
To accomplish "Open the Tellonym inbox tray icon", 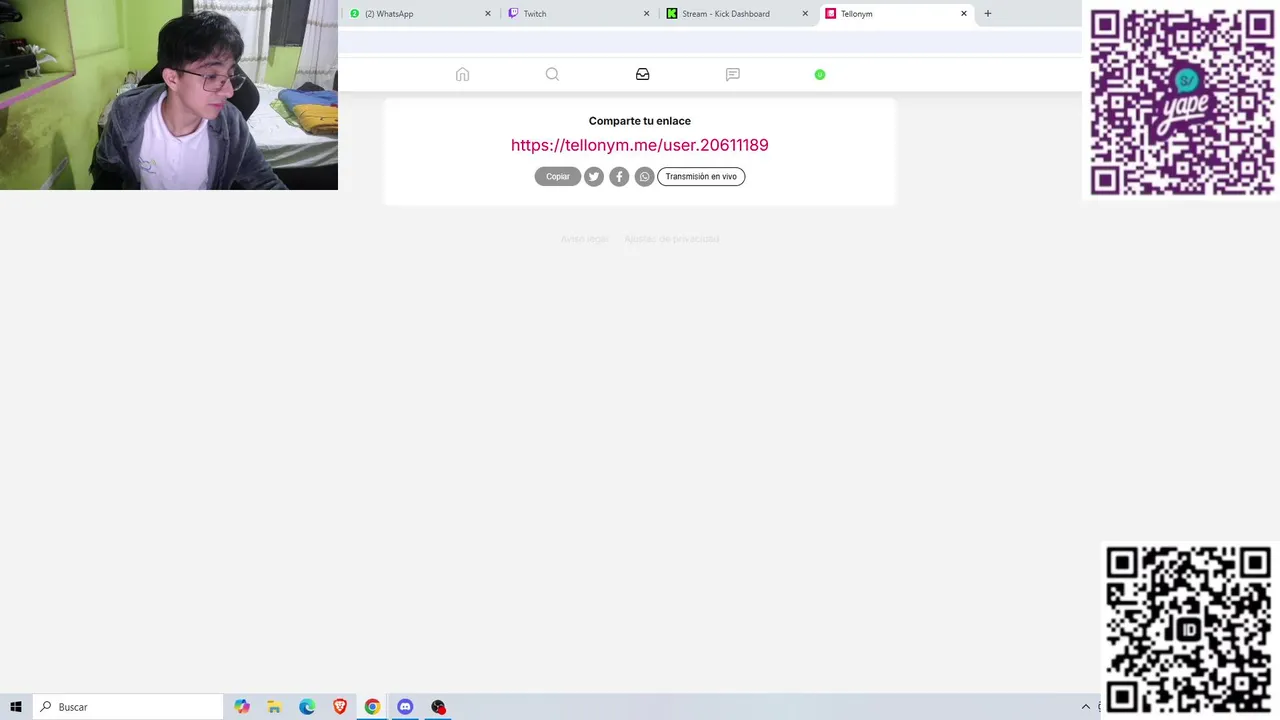I will [642, 74].
